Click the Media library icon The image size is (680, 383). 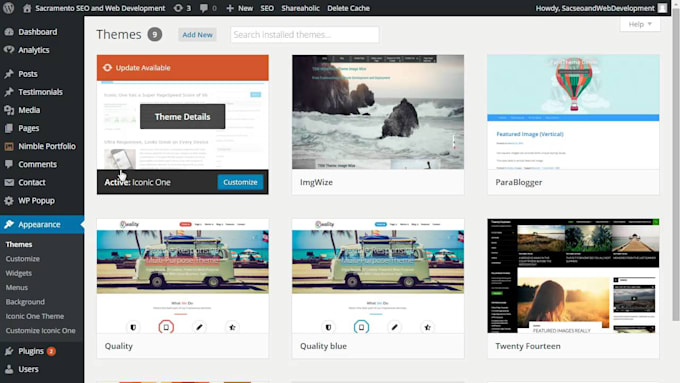coord(9,110)
